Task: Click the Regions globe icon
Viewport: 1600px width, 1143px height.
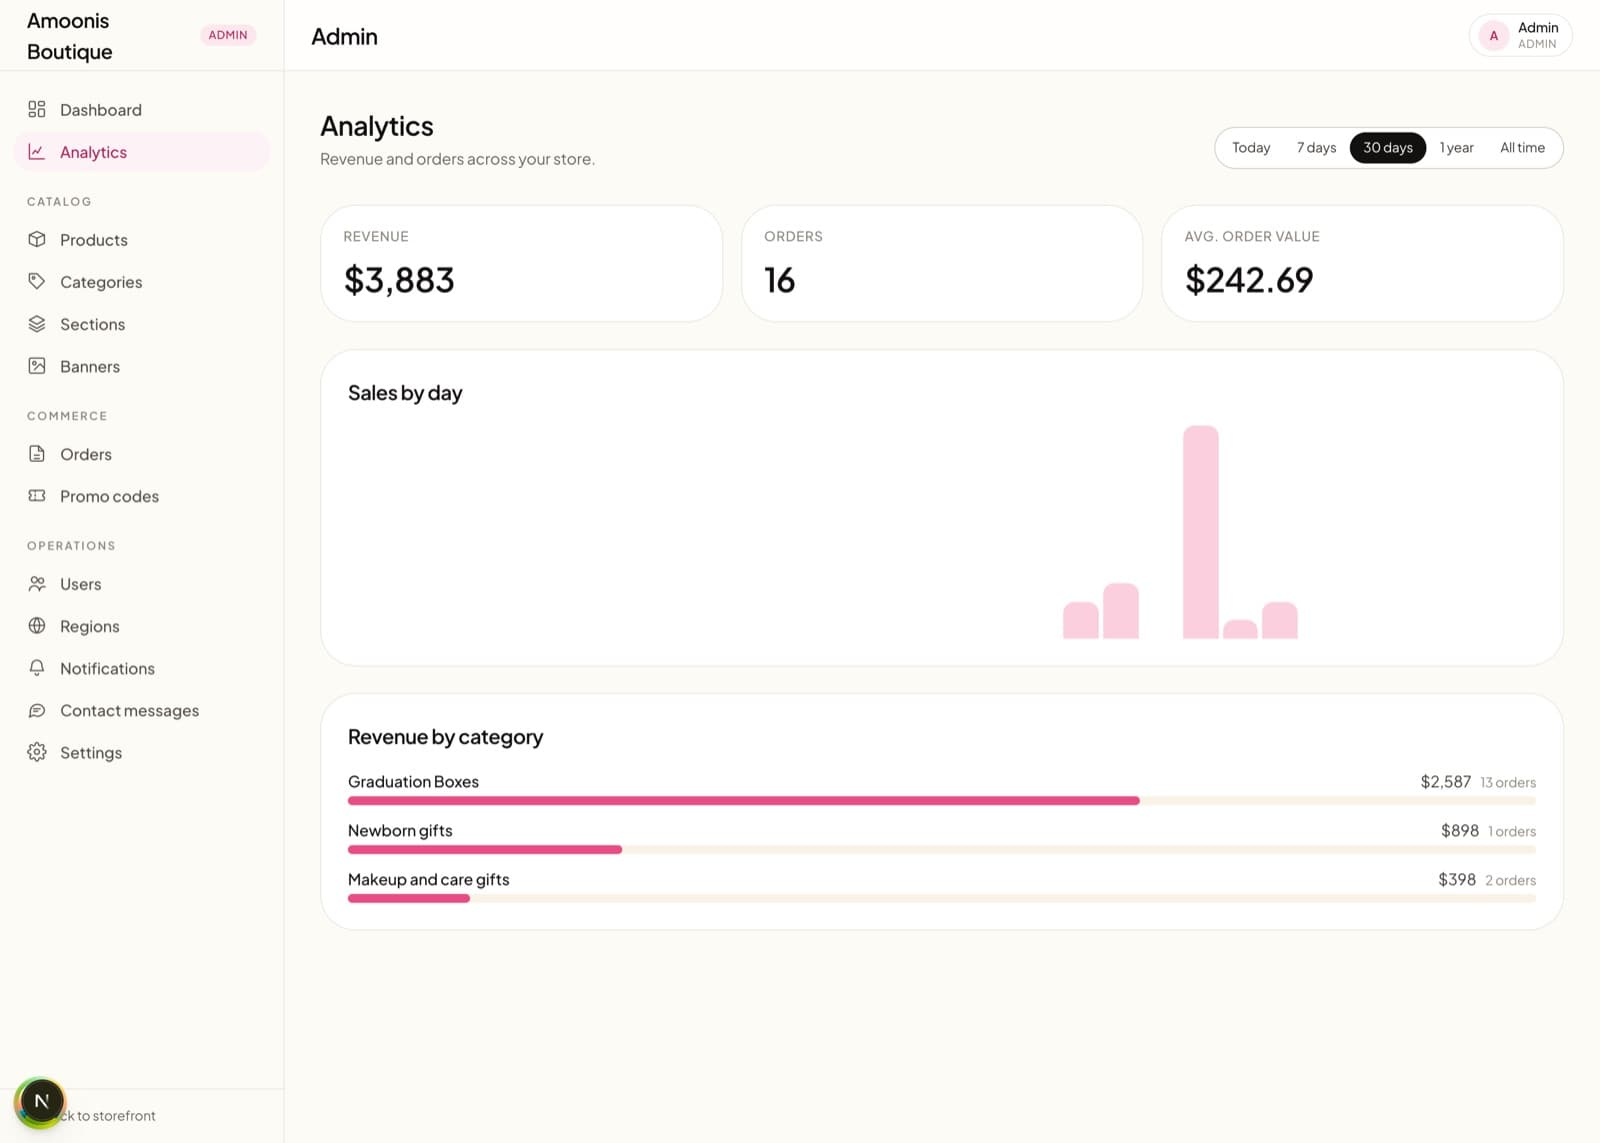Action: (x=37, y=625)
